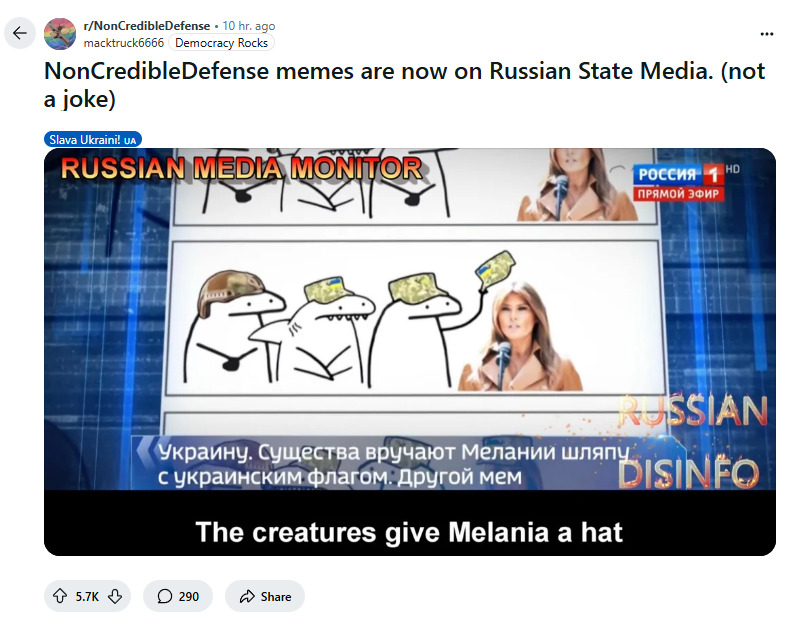
Task: Click the English subtitle caption area
Action: [x=410, y=532]
